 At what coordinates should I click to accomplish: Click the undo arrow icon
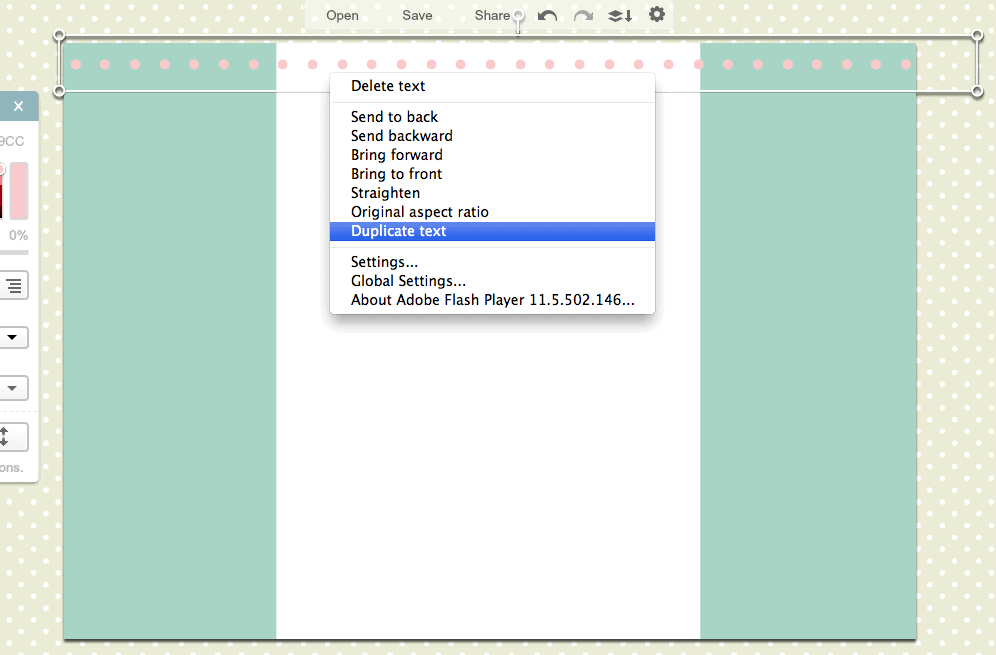(x=548, y=15)
